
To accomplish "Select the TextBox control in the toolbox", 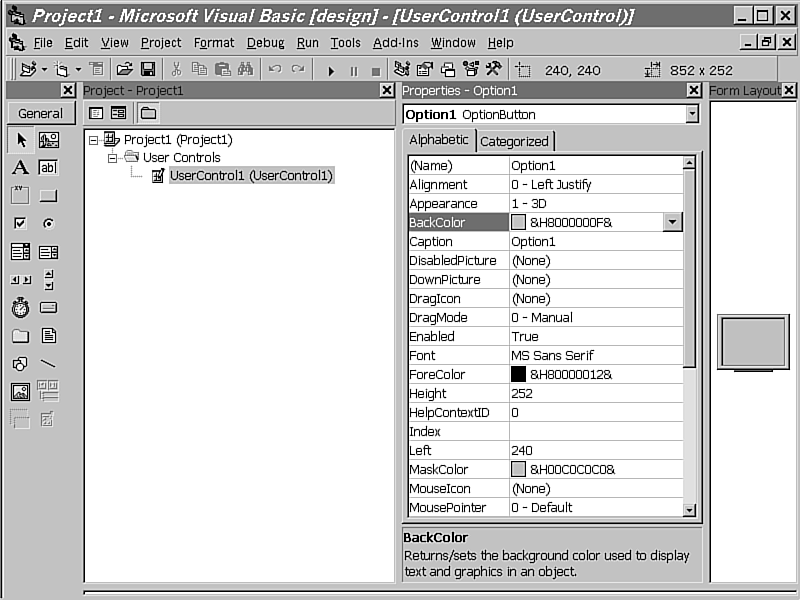I will coord(46,168).
